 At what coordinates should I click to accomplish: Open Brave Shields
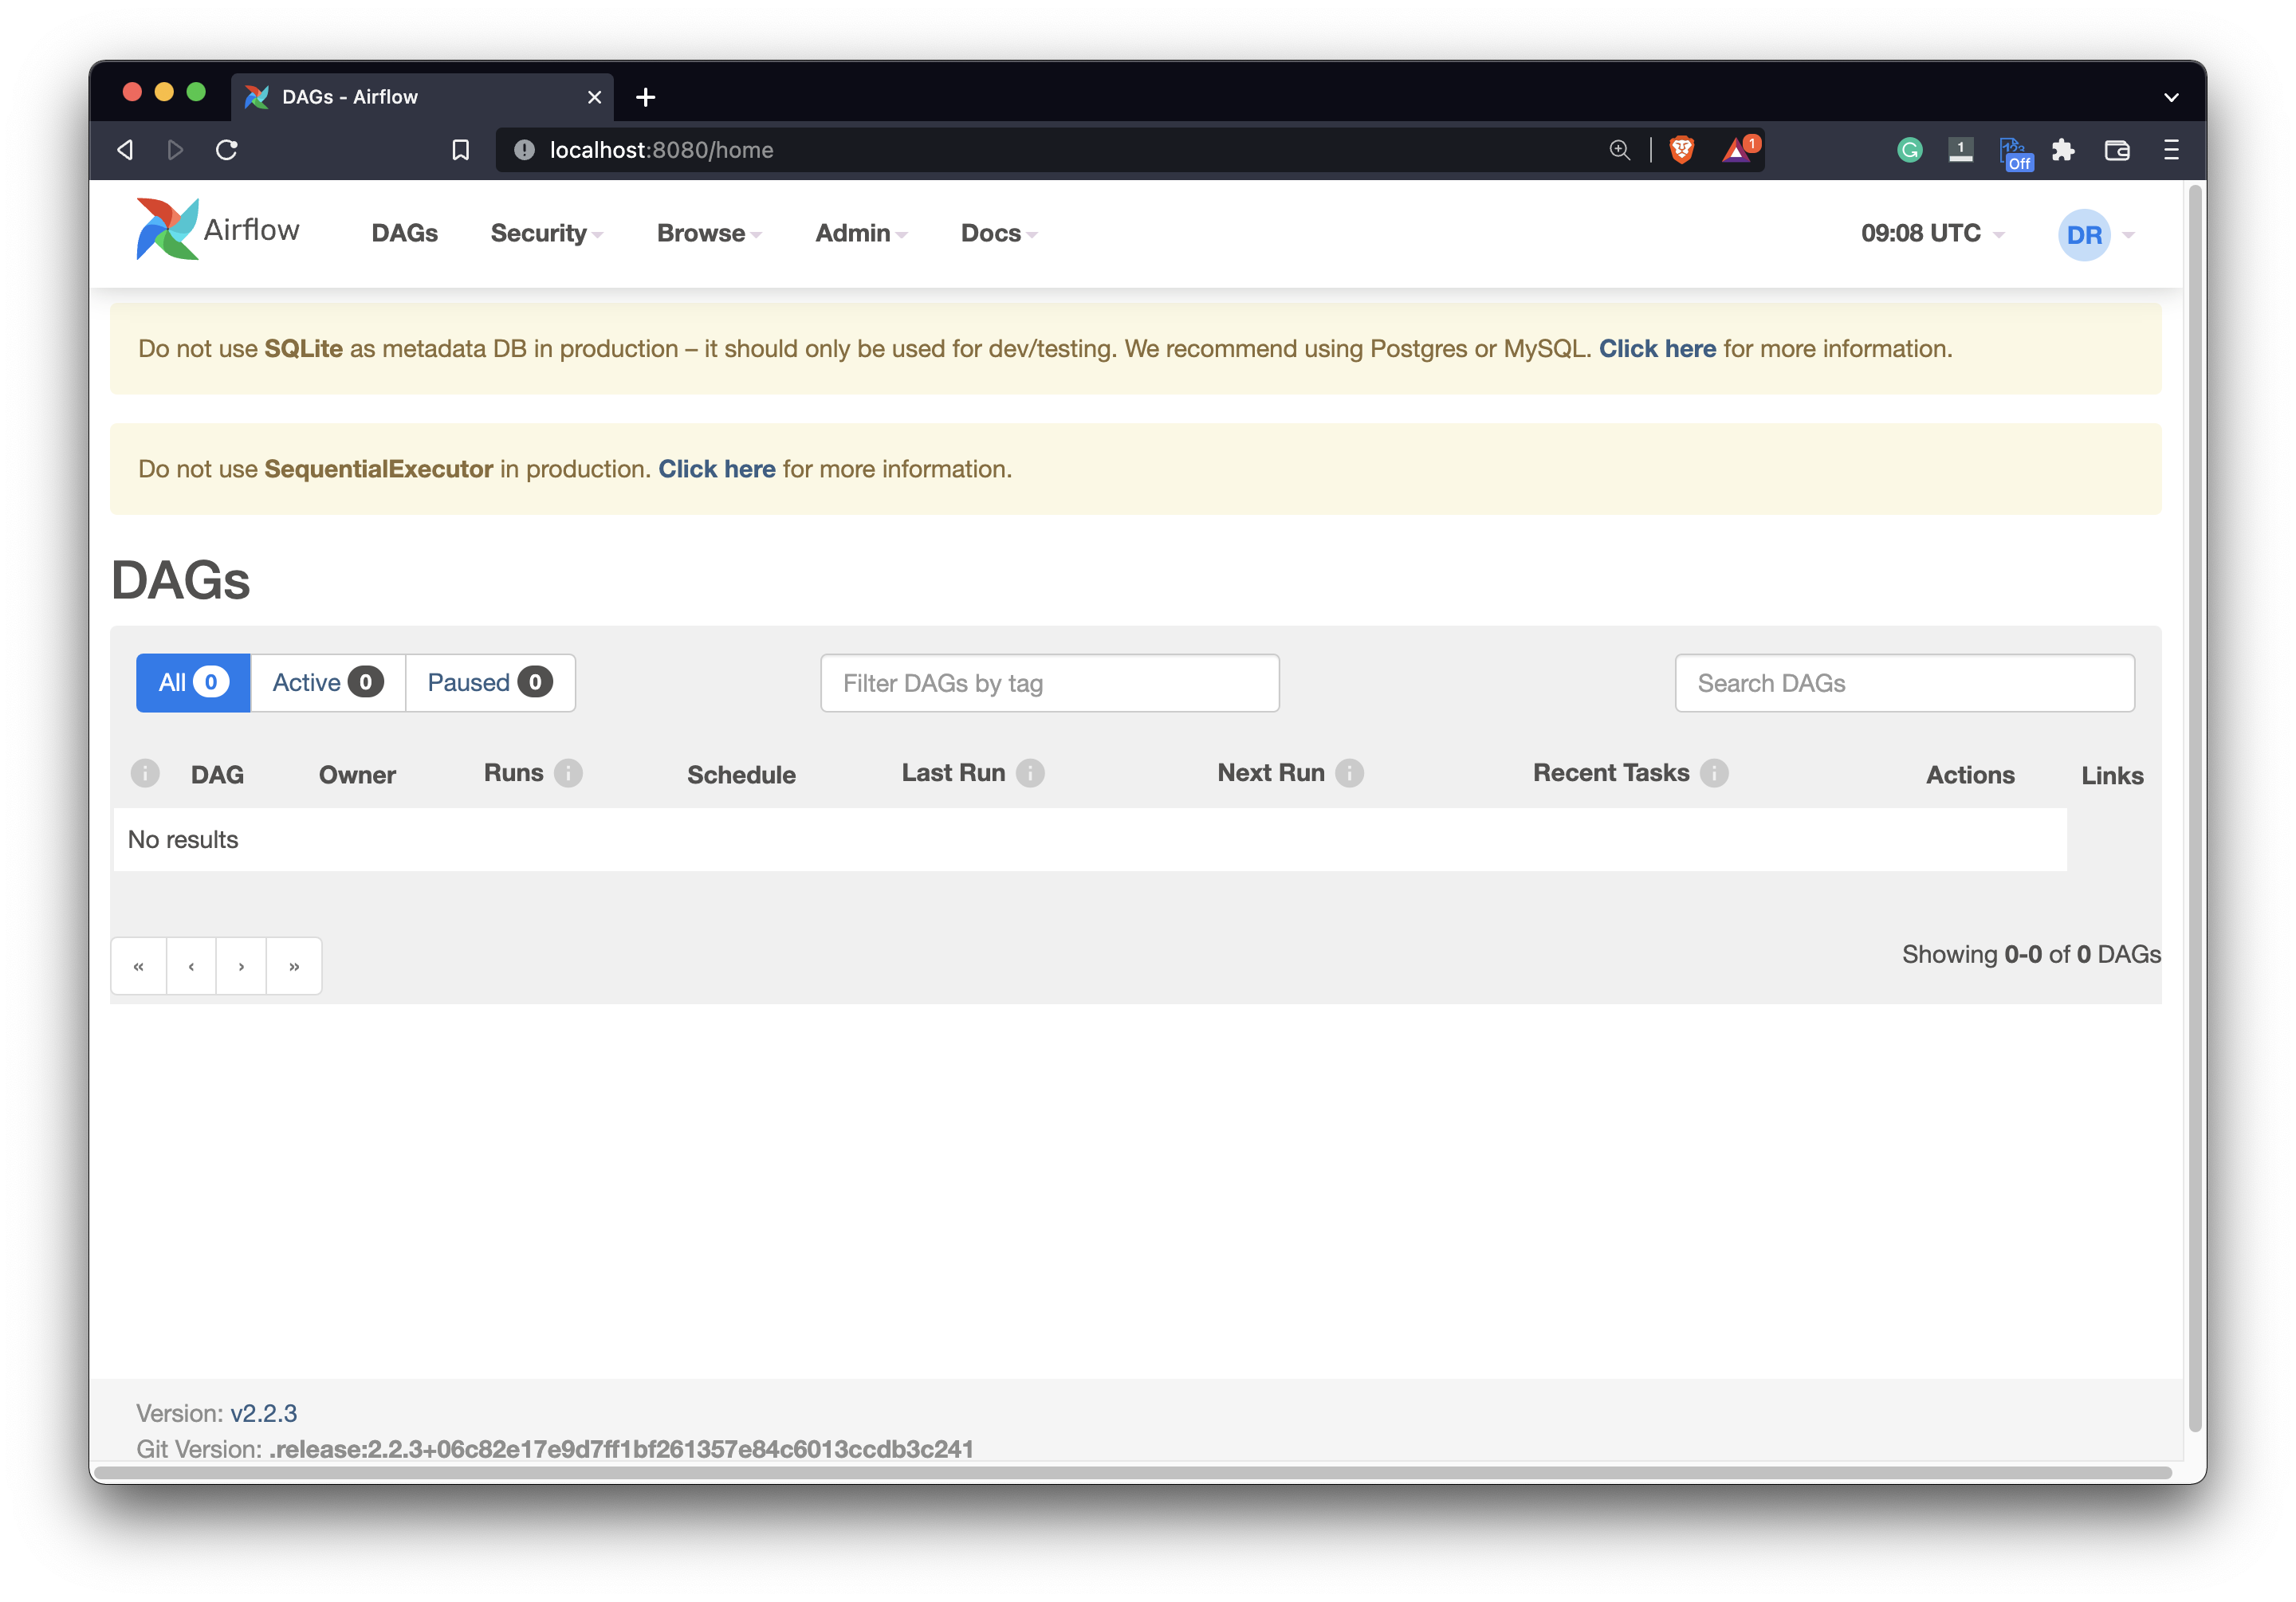1681,149
